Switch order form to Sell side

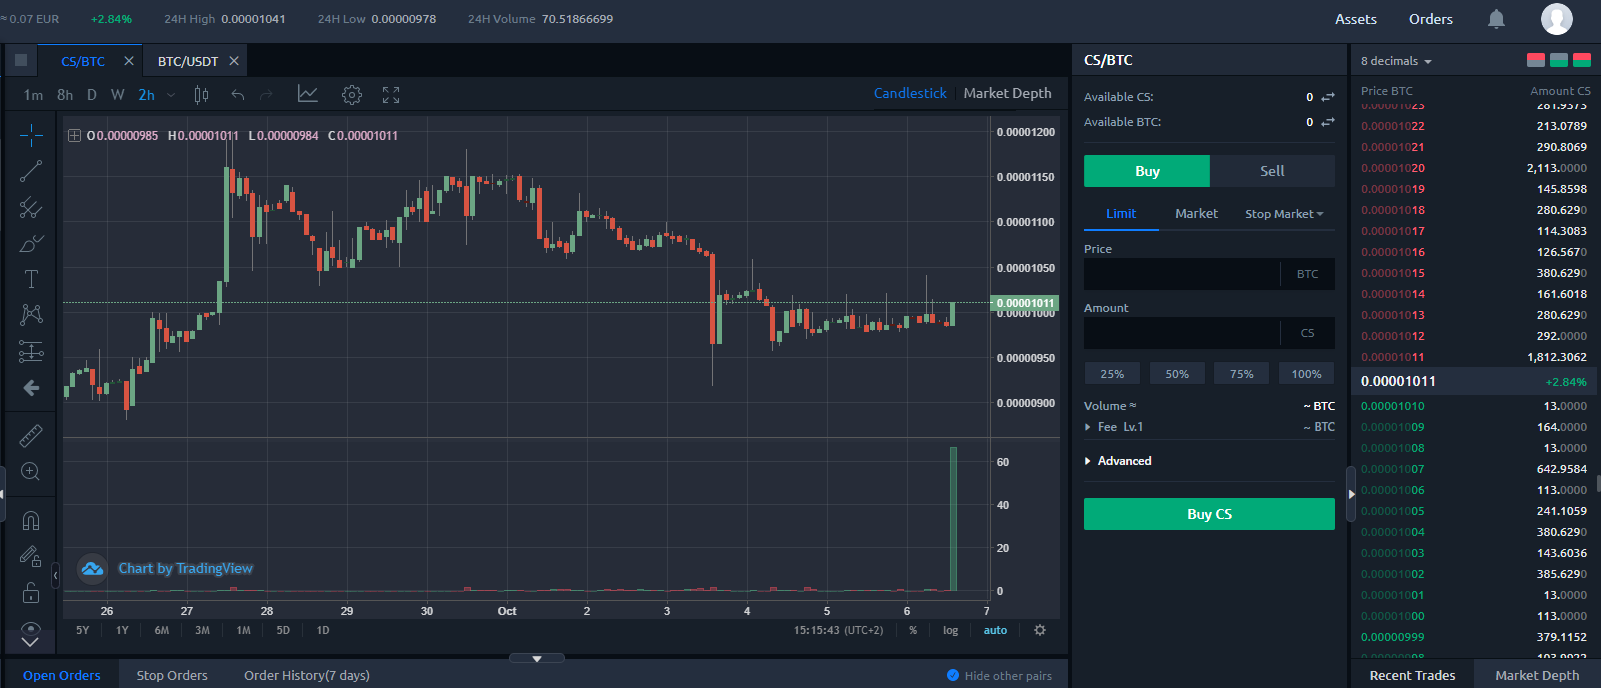coord(1272,171)
